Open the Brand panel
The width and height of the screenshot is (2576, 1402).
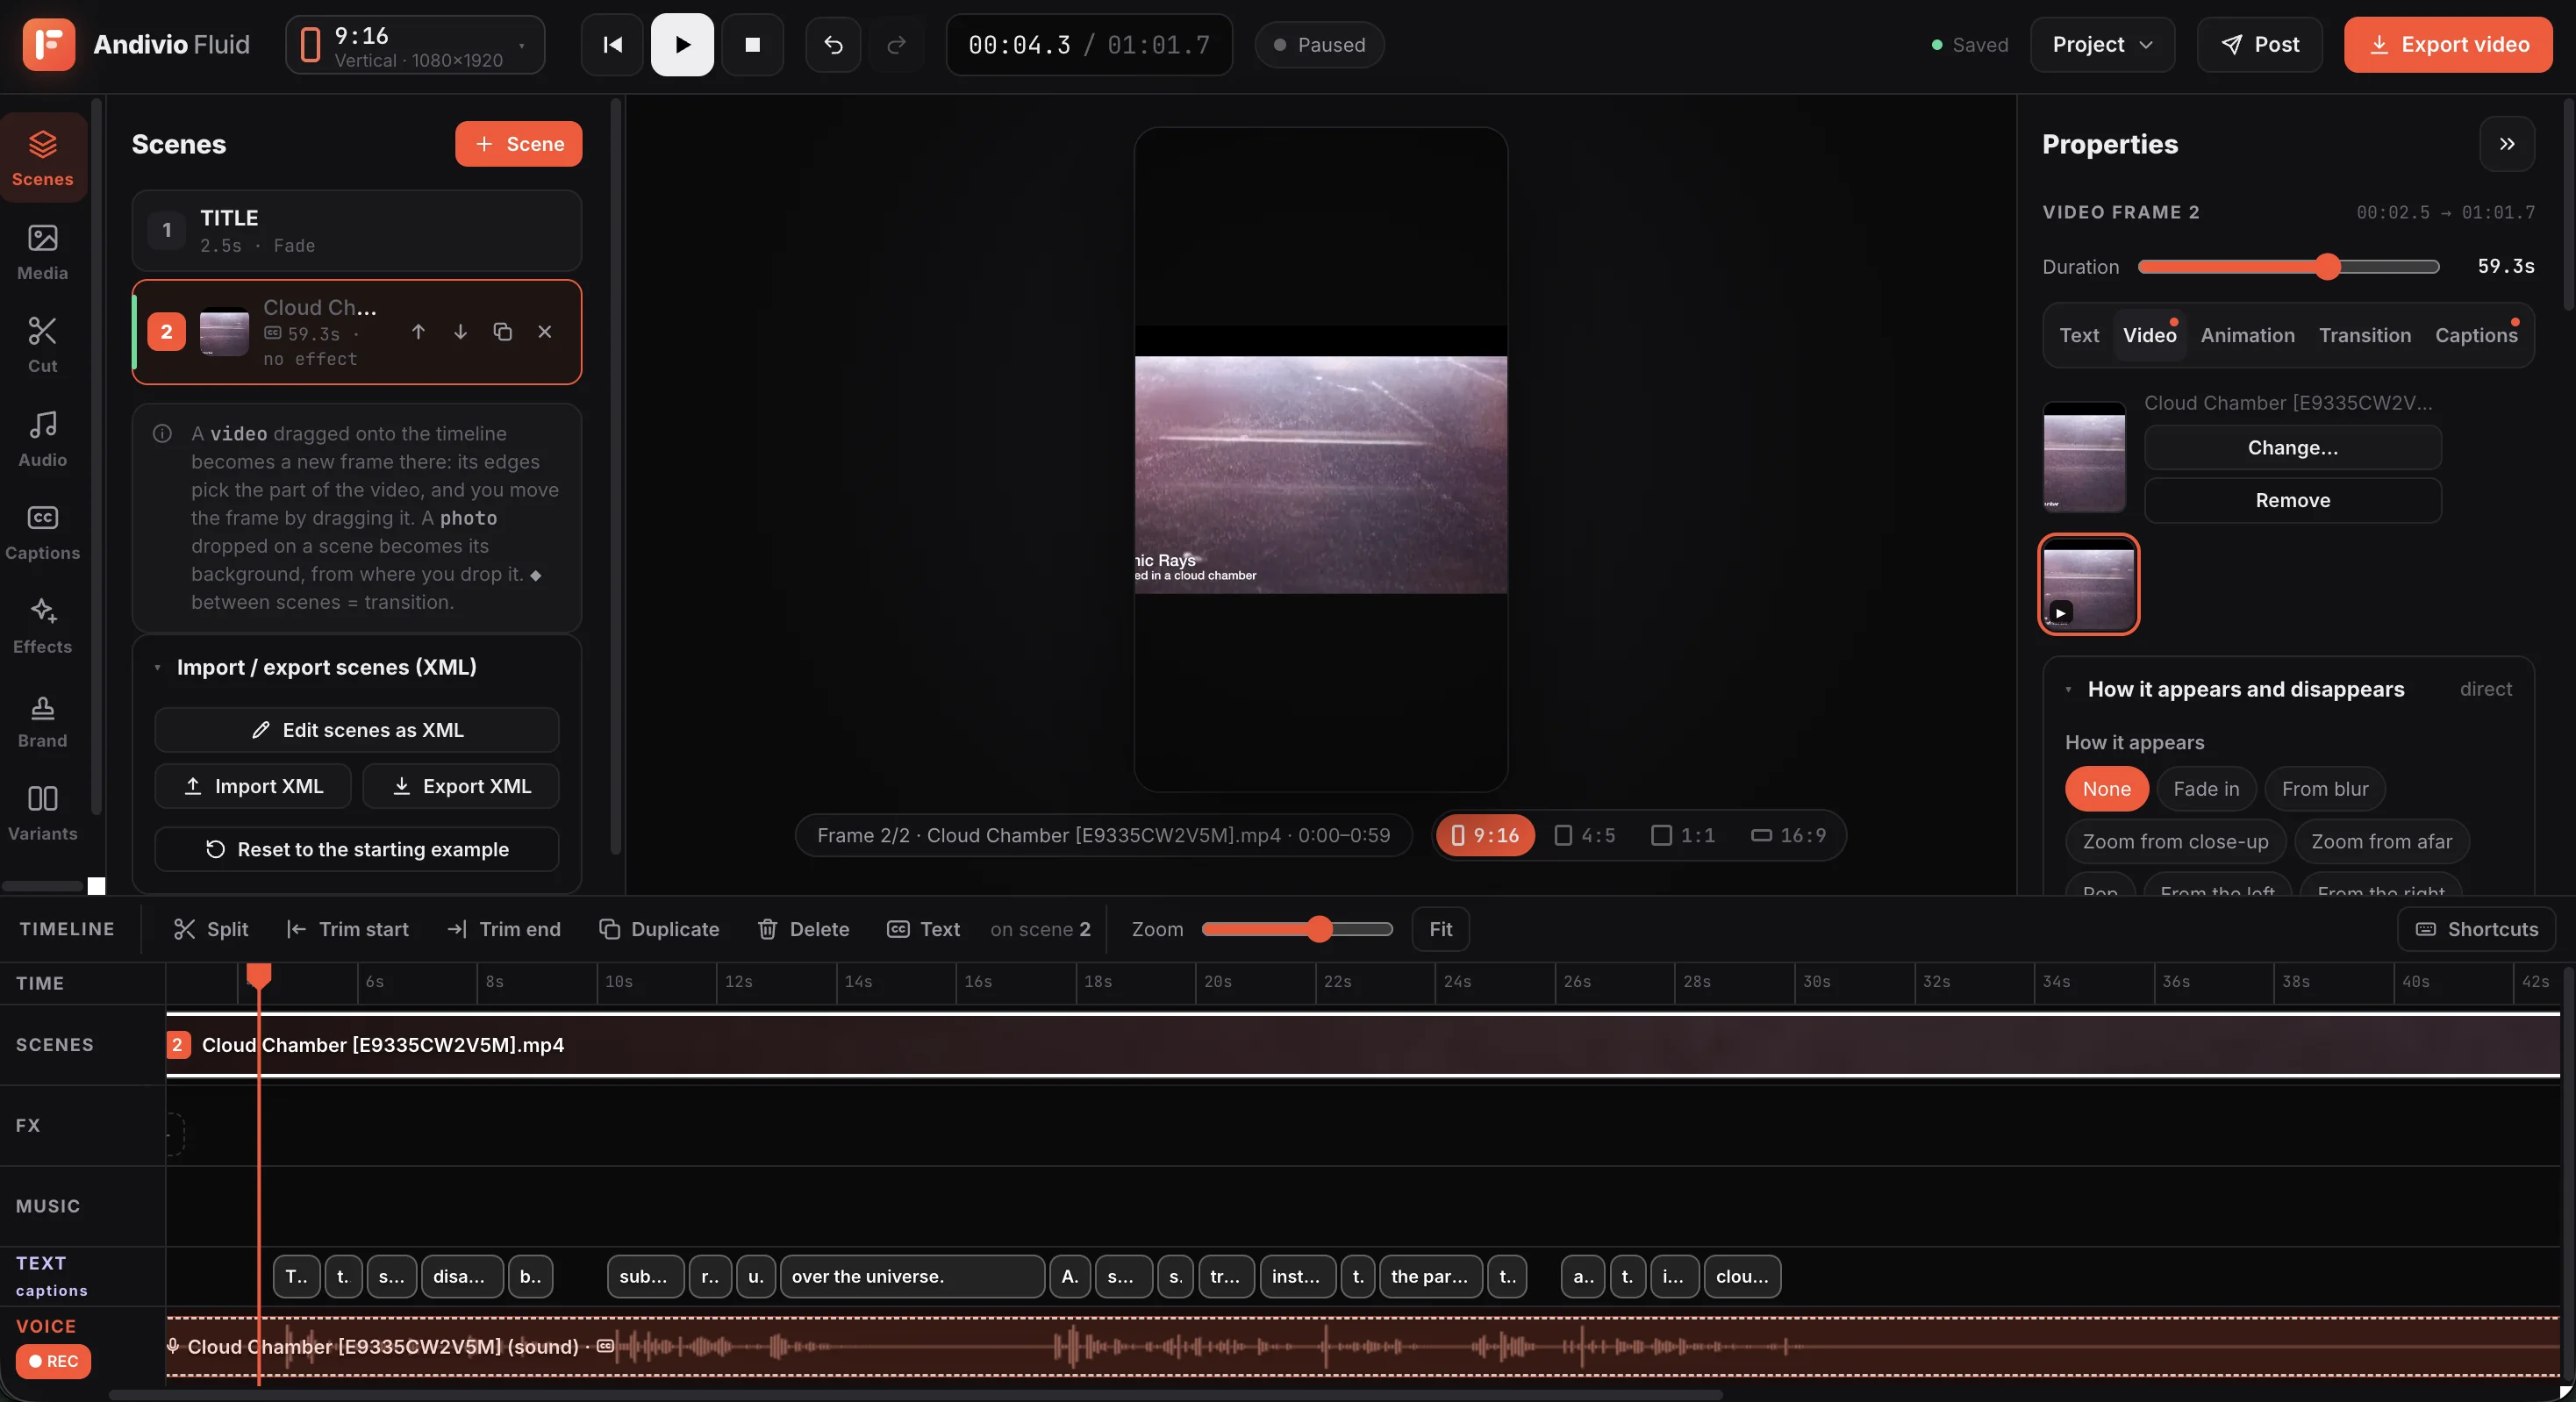[x=43, y=719]
